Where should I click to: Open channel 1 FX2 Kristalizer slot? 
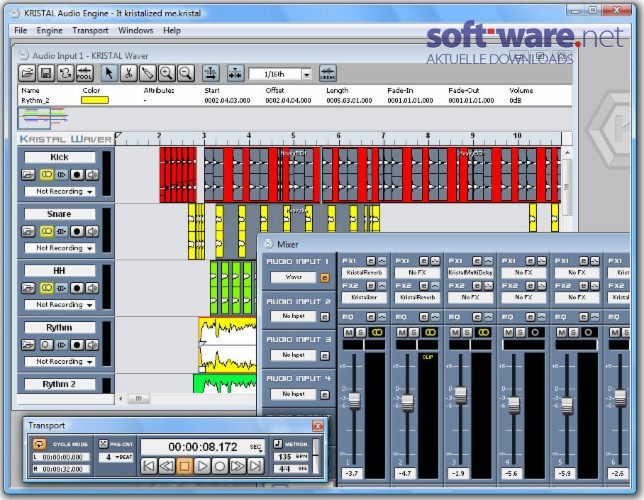364,297
